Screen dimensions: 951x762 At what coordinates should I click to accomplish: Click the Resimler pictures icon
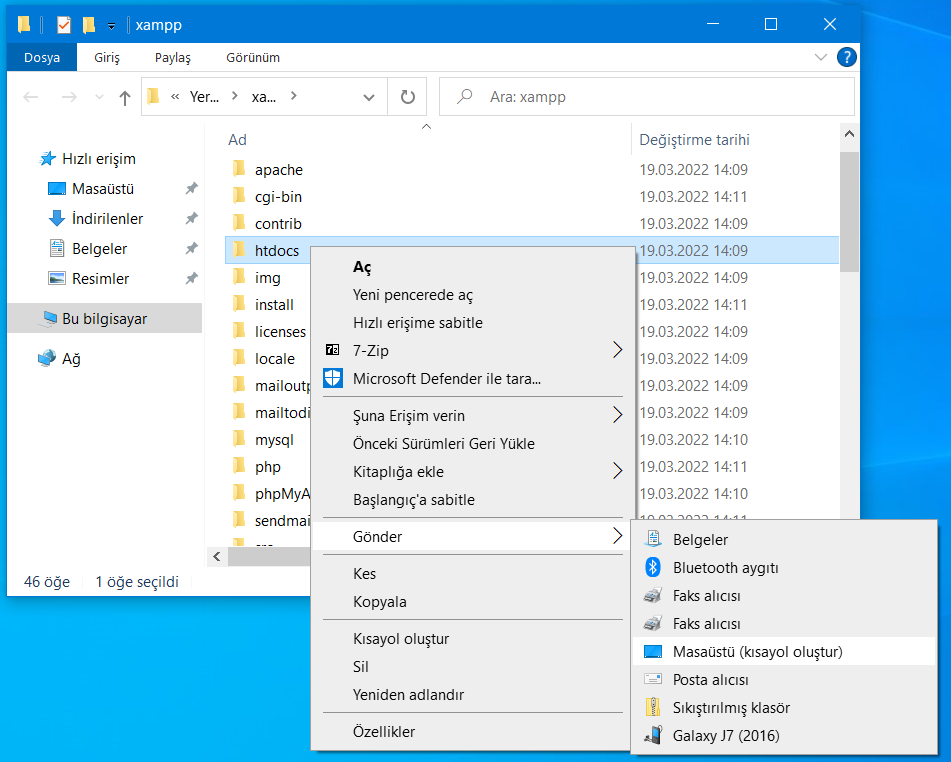click(x=56, y=278)
